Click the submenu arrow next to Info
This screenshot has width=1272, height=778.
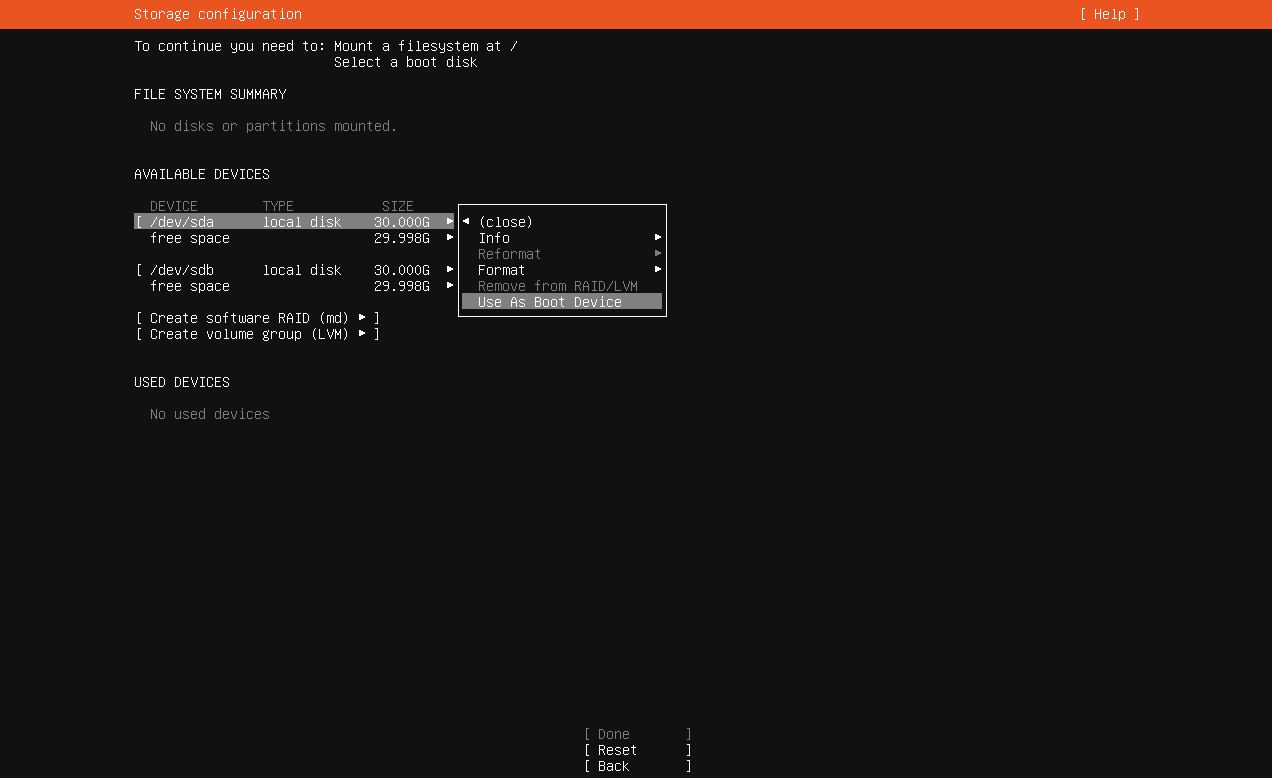[658, 238]
